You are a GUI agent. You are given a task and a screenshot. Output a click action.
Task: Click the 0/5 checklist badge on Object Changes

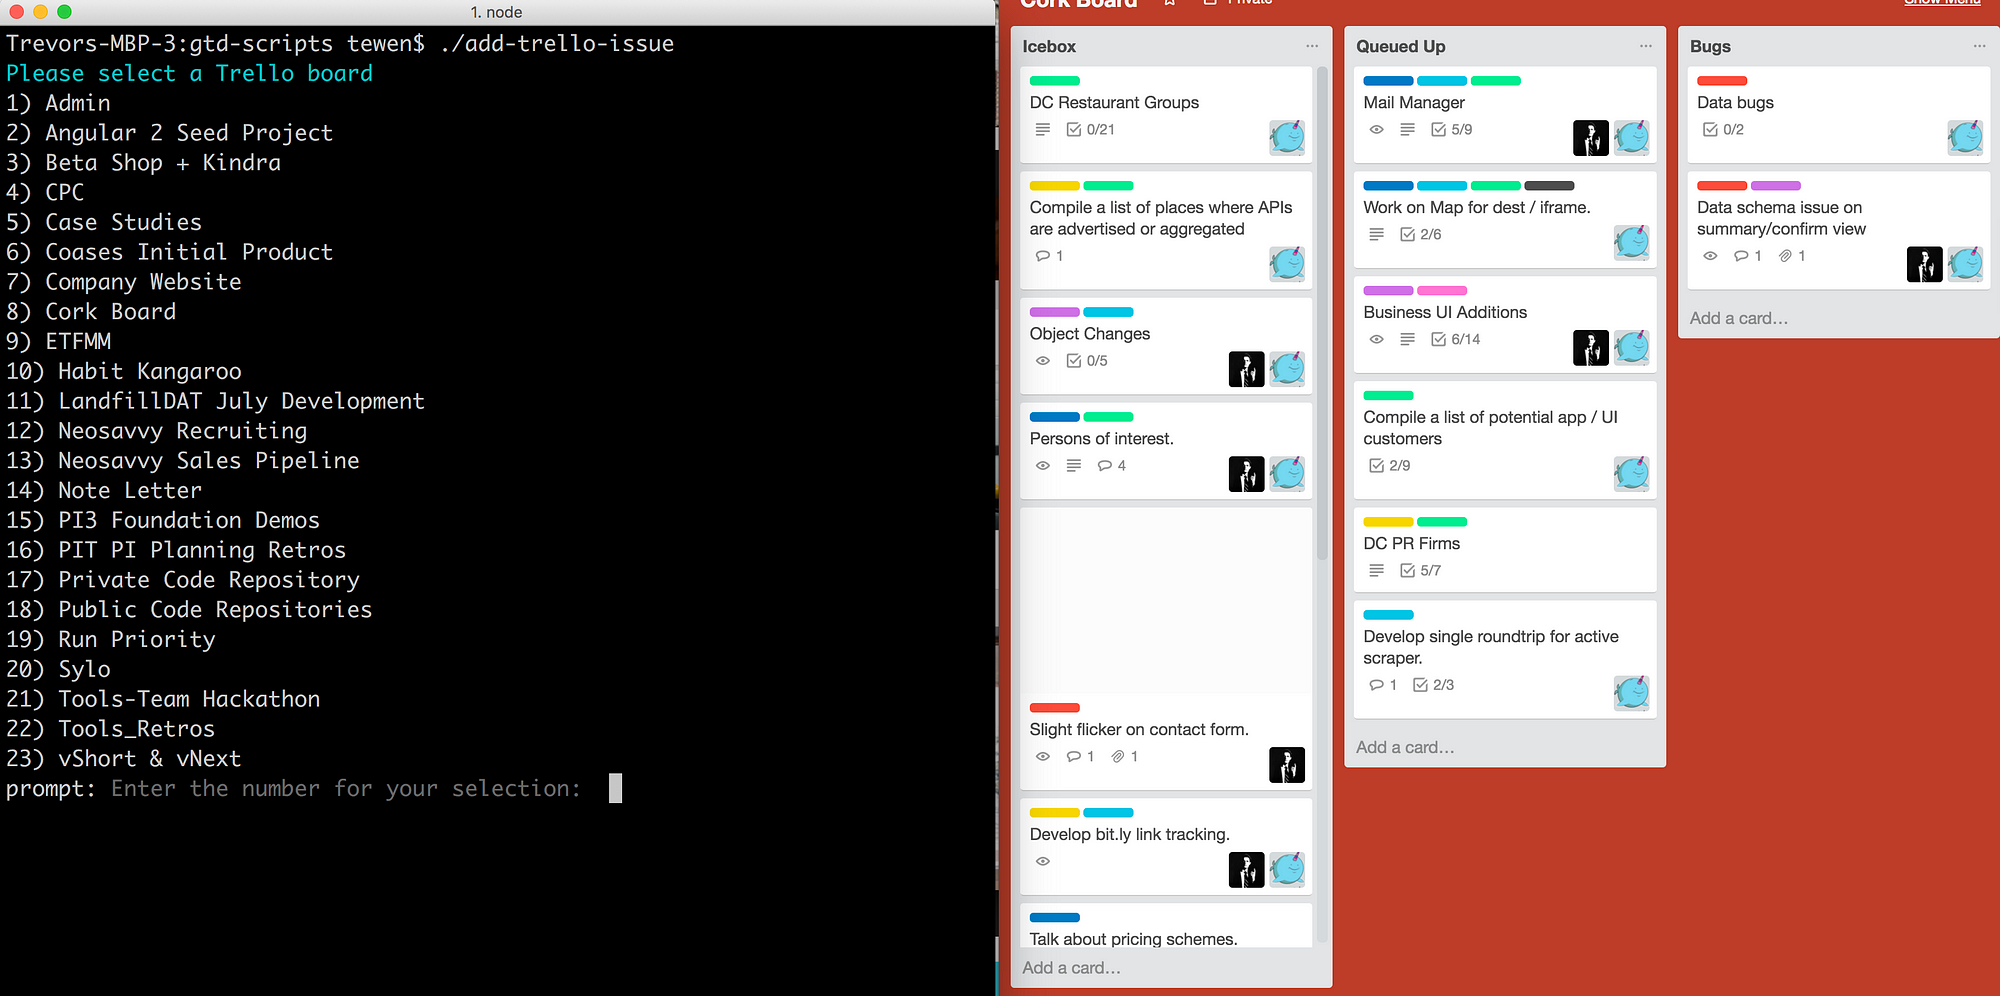1087,361
